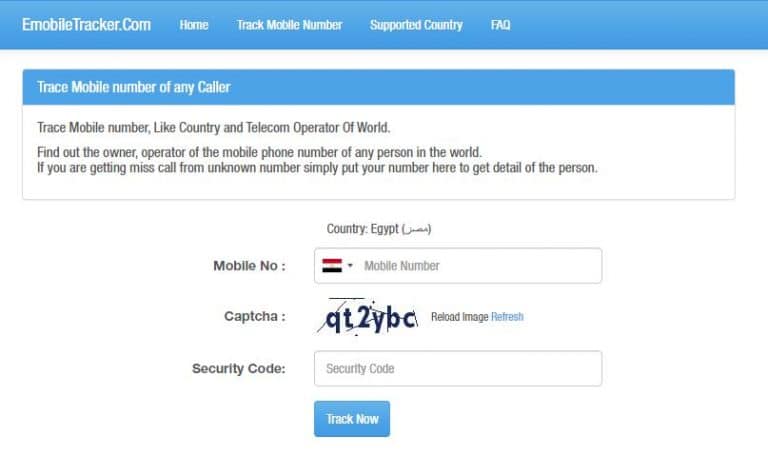Refresh the captcha image
768x456 pixels.
click(x=507, y=317)
